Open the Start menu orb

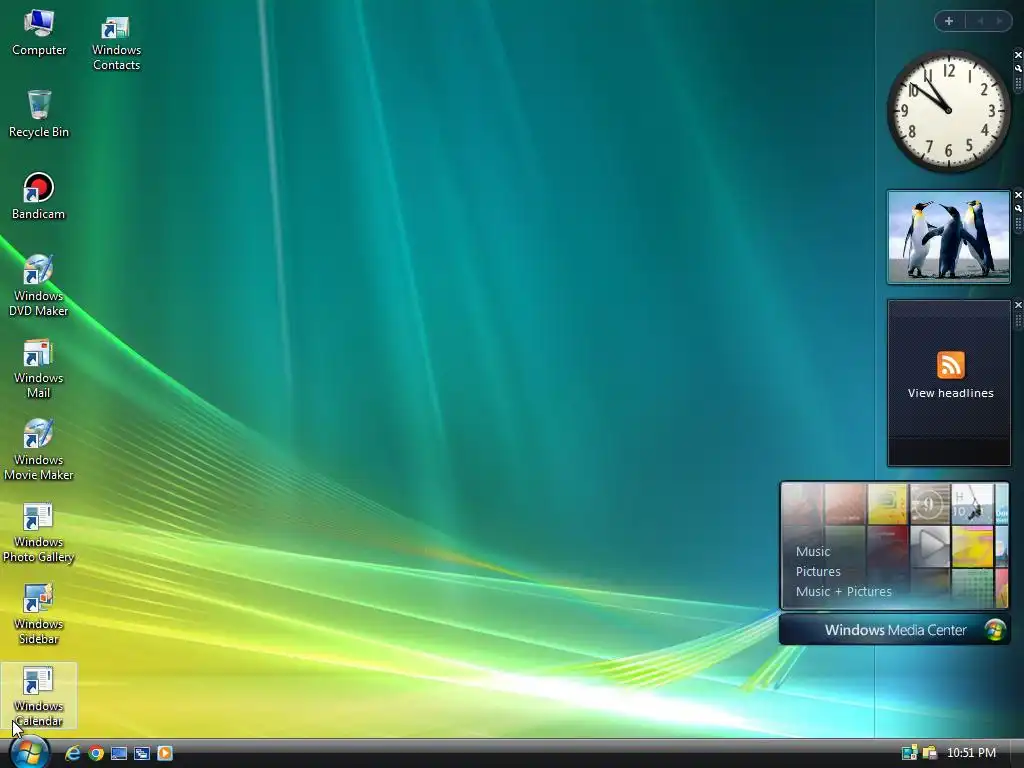pyautogui.click(x=29, y=752)
